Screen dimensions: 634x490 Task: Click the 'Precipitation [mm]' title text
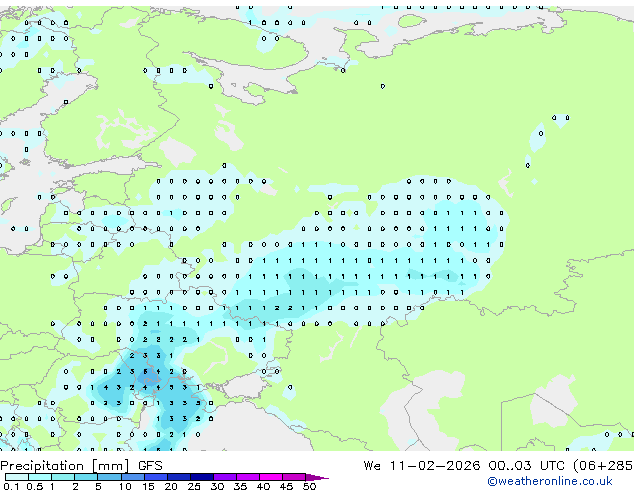(x=65, y=466)
